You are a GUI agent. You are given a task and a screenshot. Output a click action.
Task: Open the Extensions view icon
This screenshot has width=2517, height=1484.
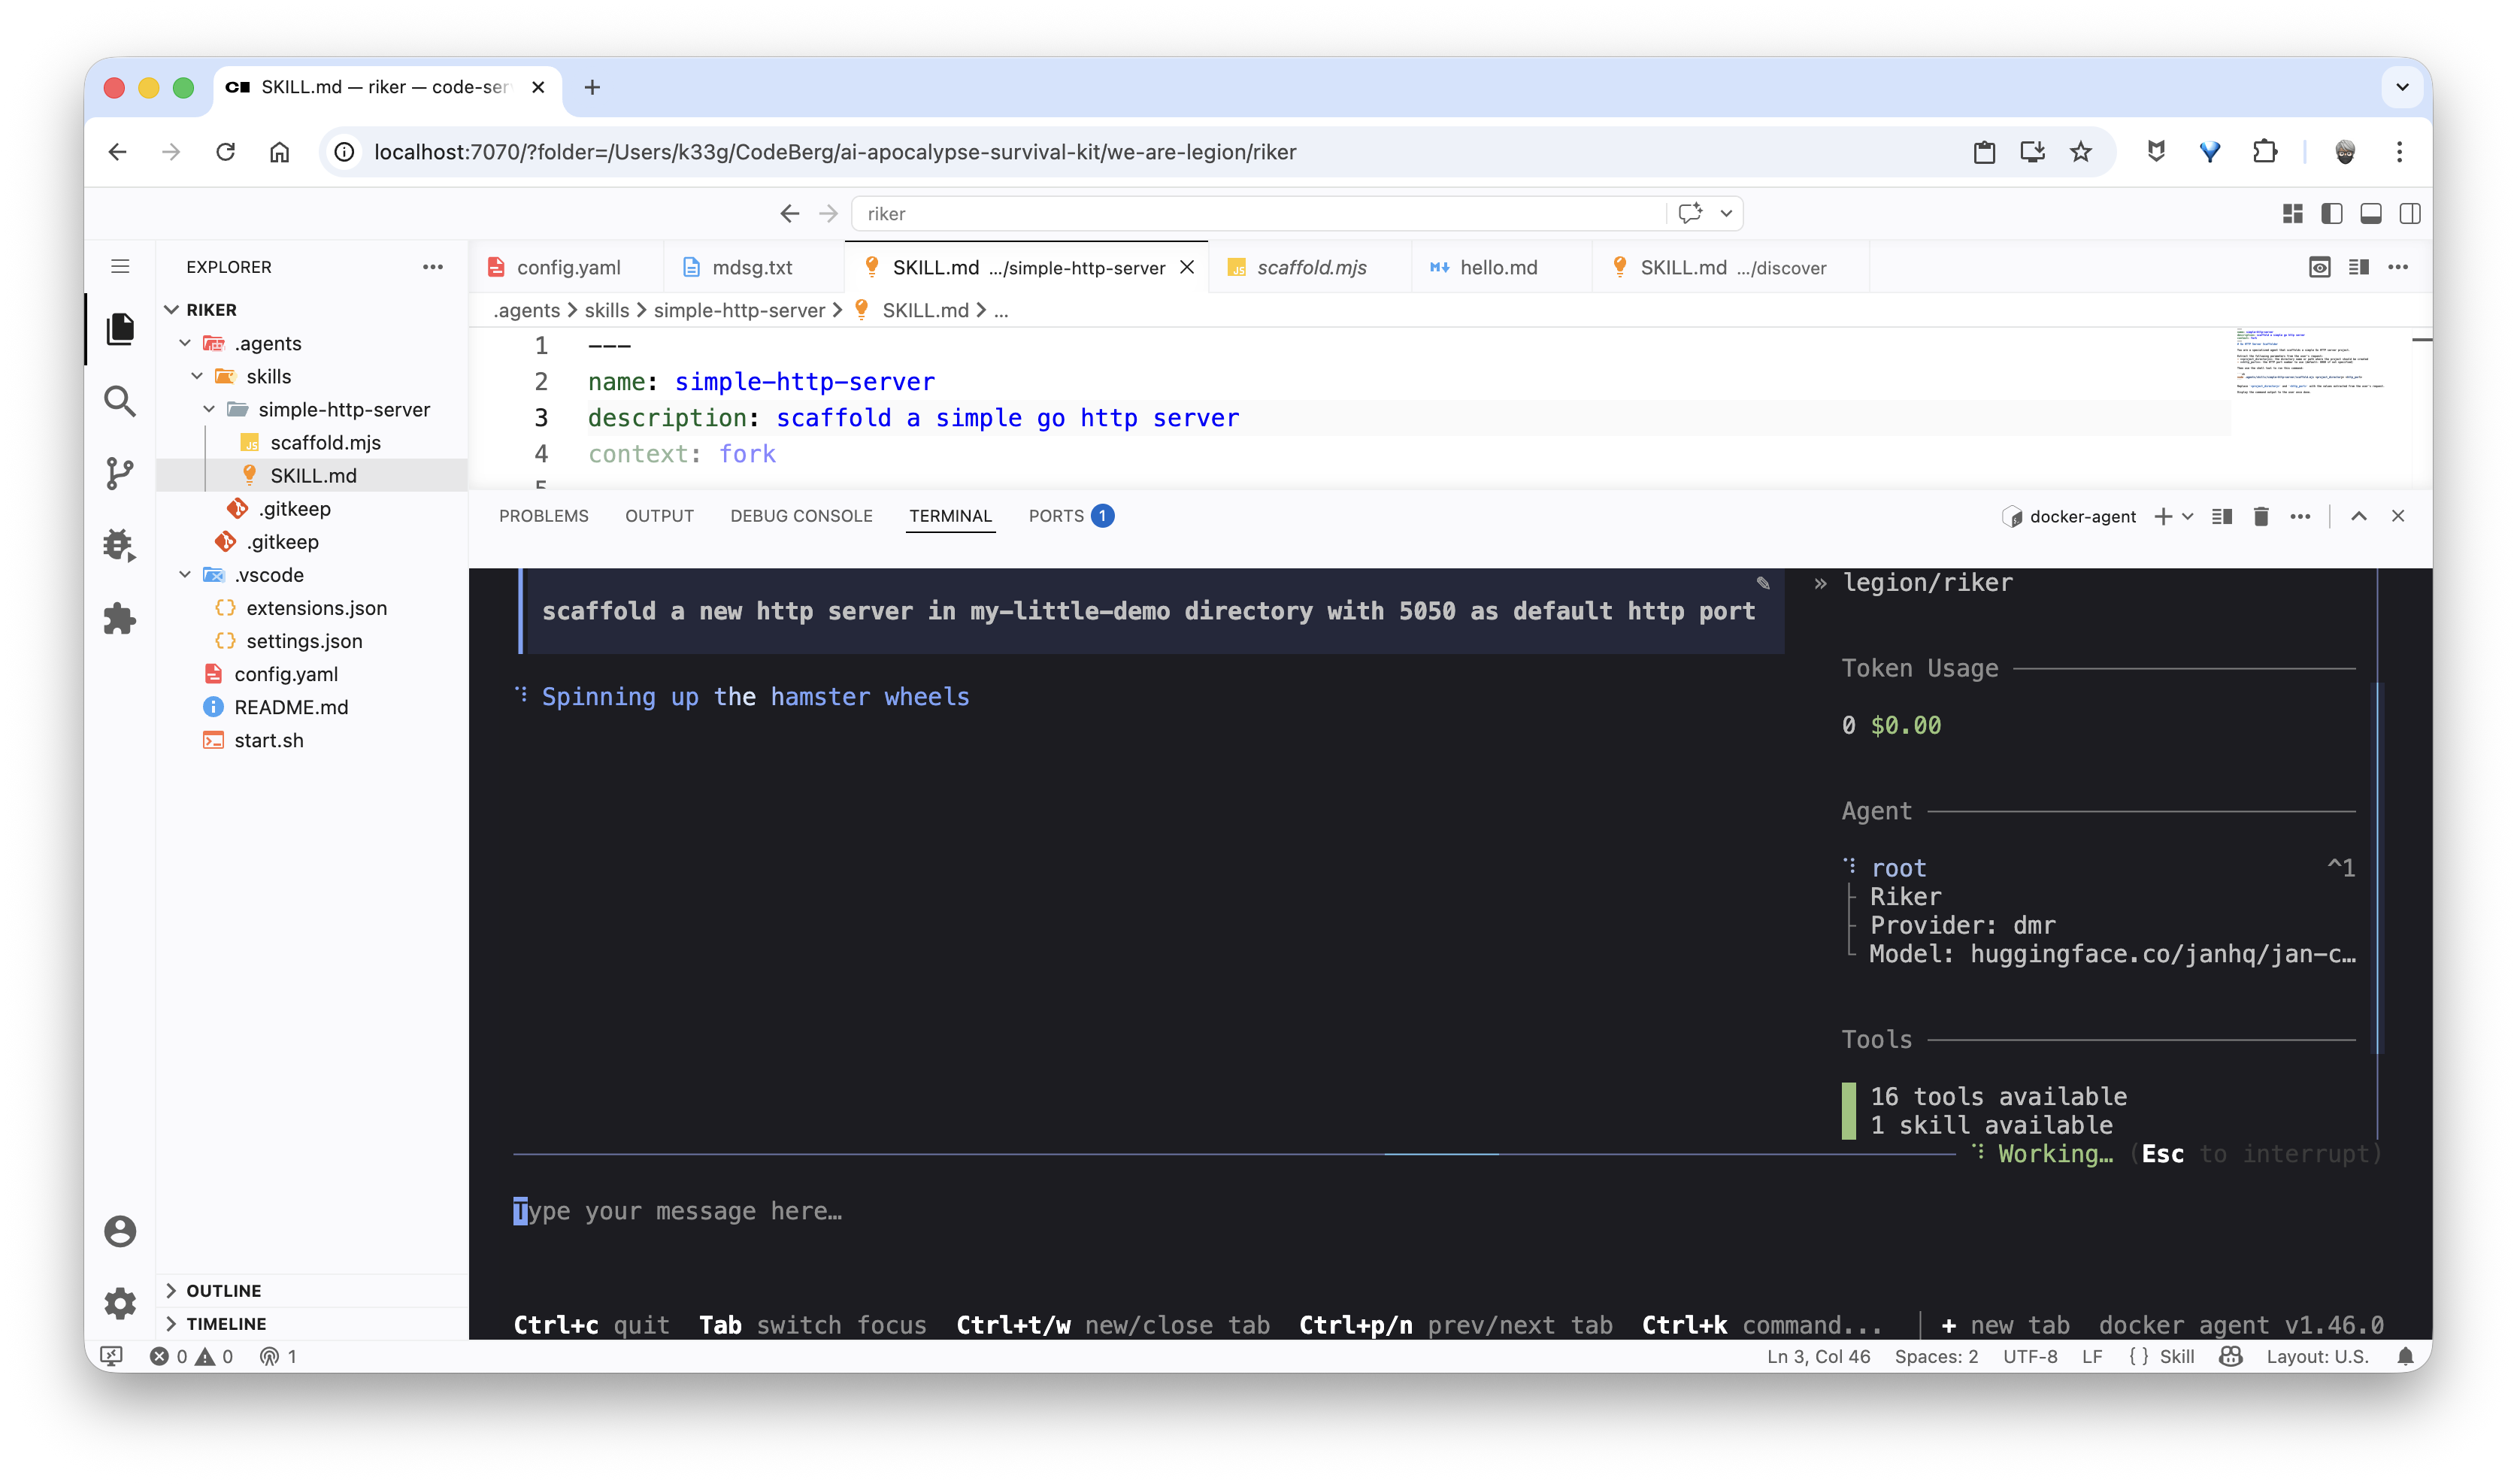pyautogui.click(x=120, y=618)
